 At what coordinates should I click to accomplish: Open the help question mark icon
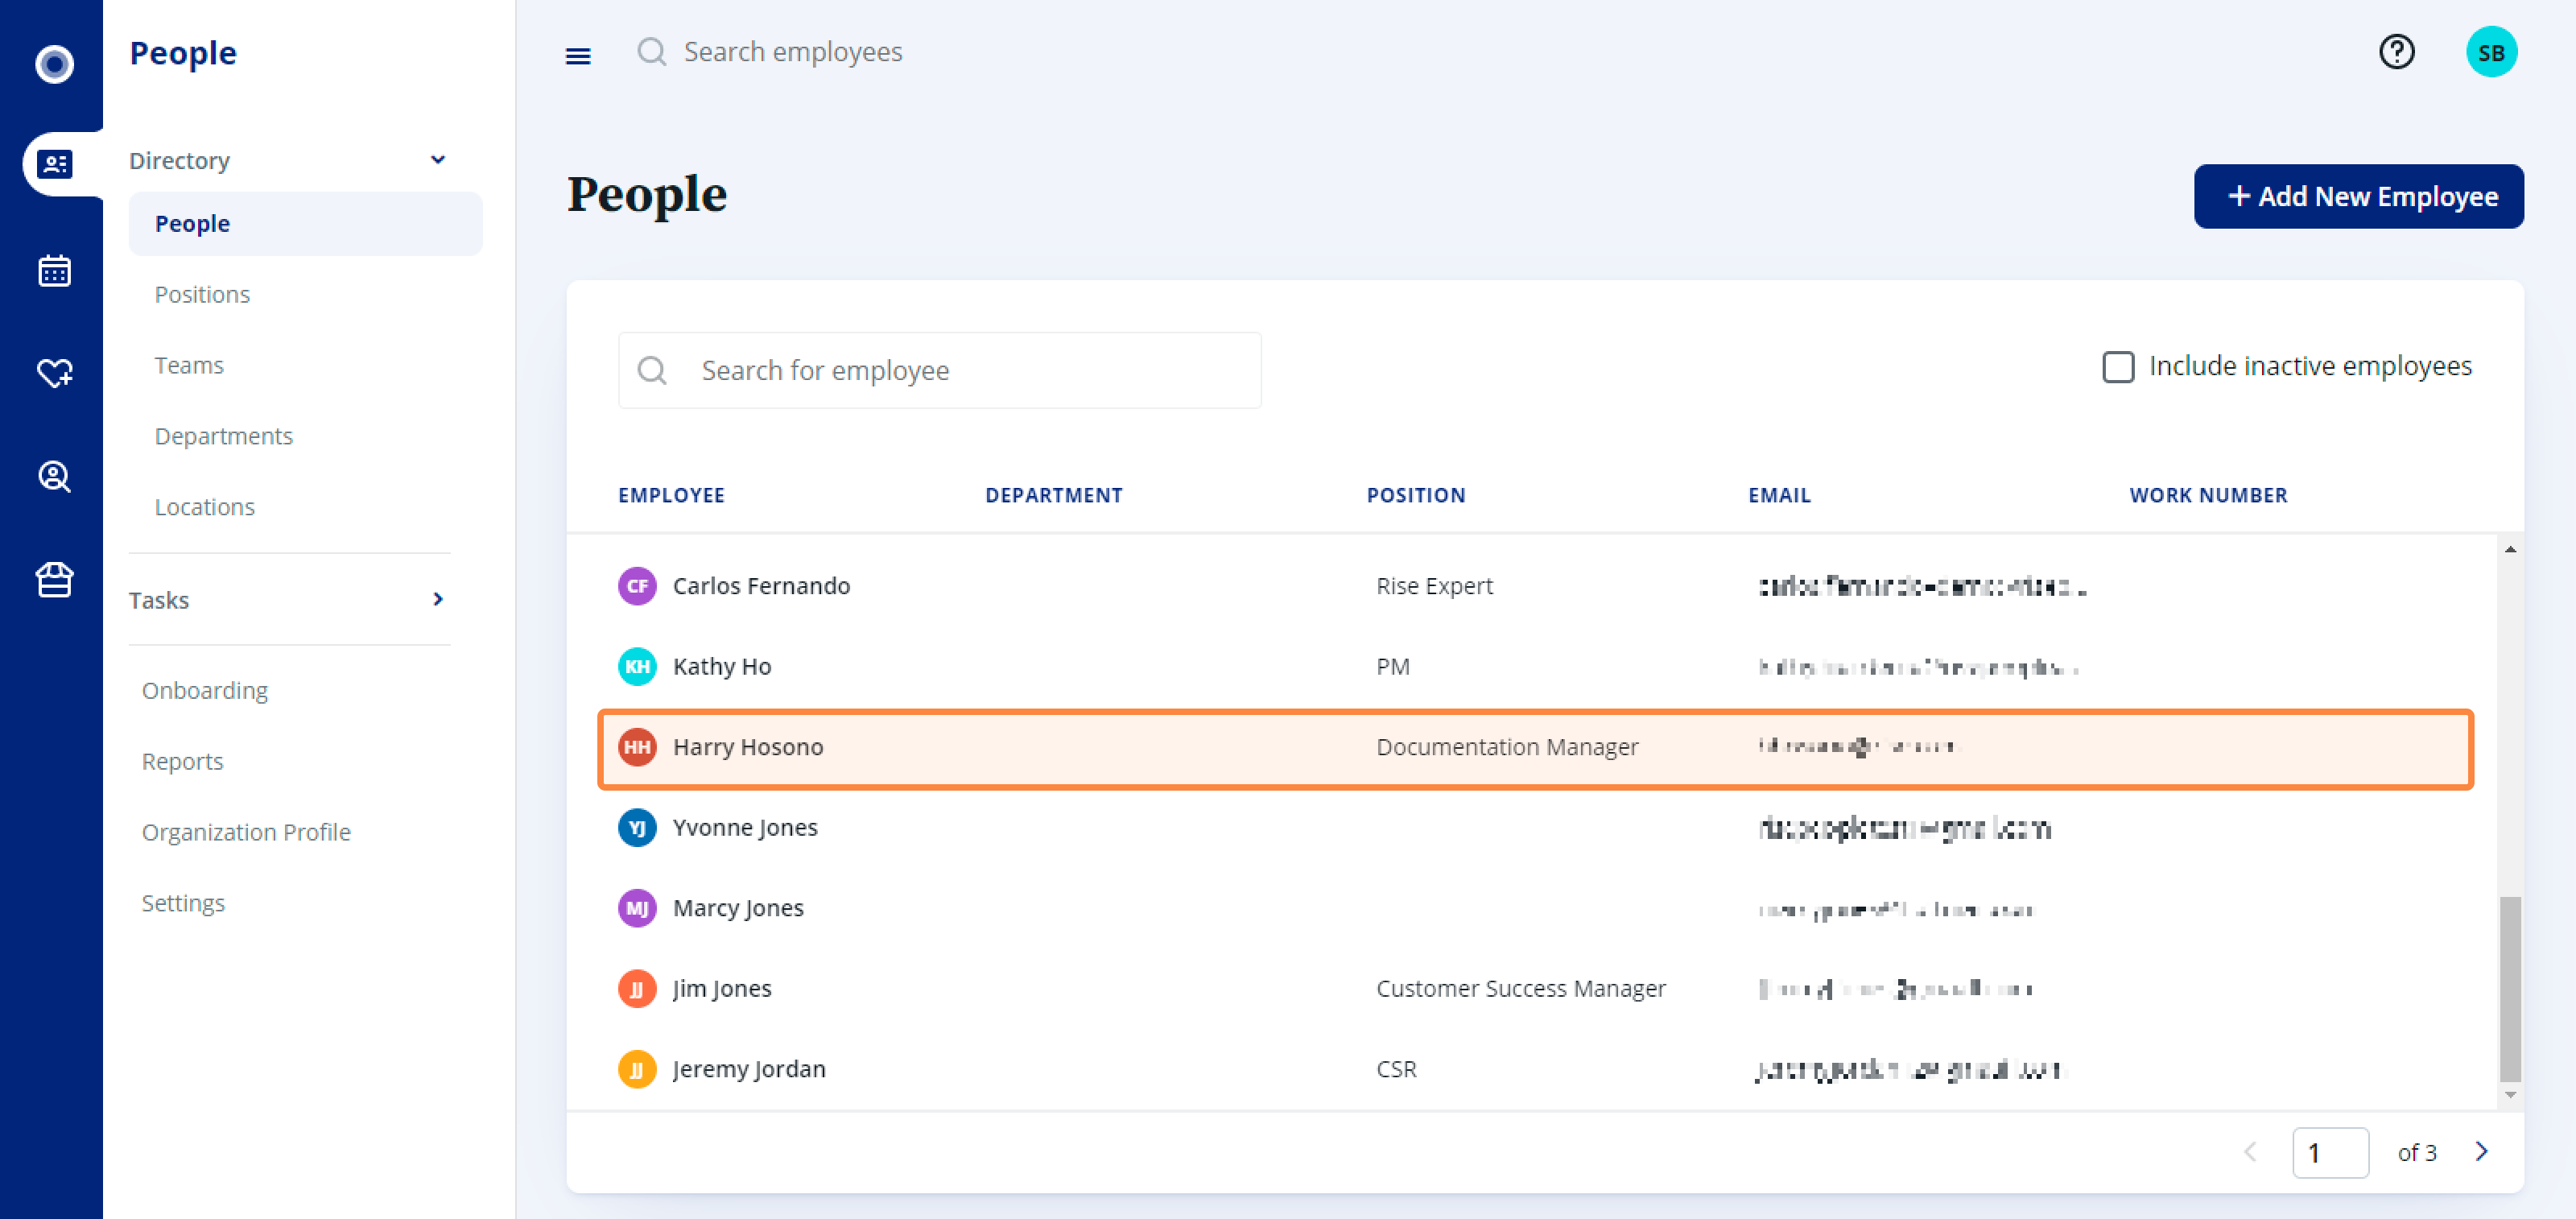[2397, 52]
